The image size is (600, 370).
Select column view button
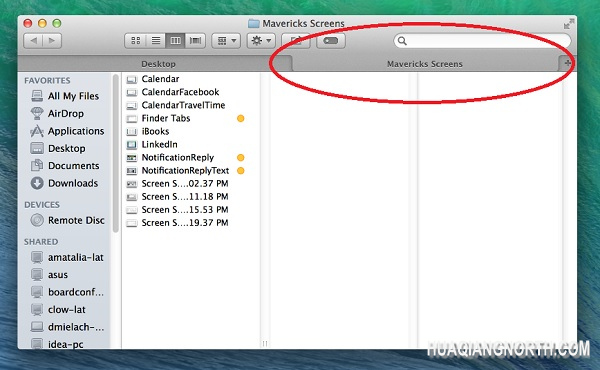(x=176, y=41)
